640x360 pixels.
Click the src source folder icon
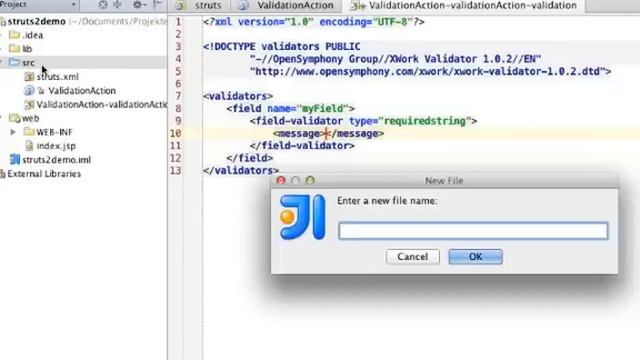pyautogui.click(x=15, y=62)
